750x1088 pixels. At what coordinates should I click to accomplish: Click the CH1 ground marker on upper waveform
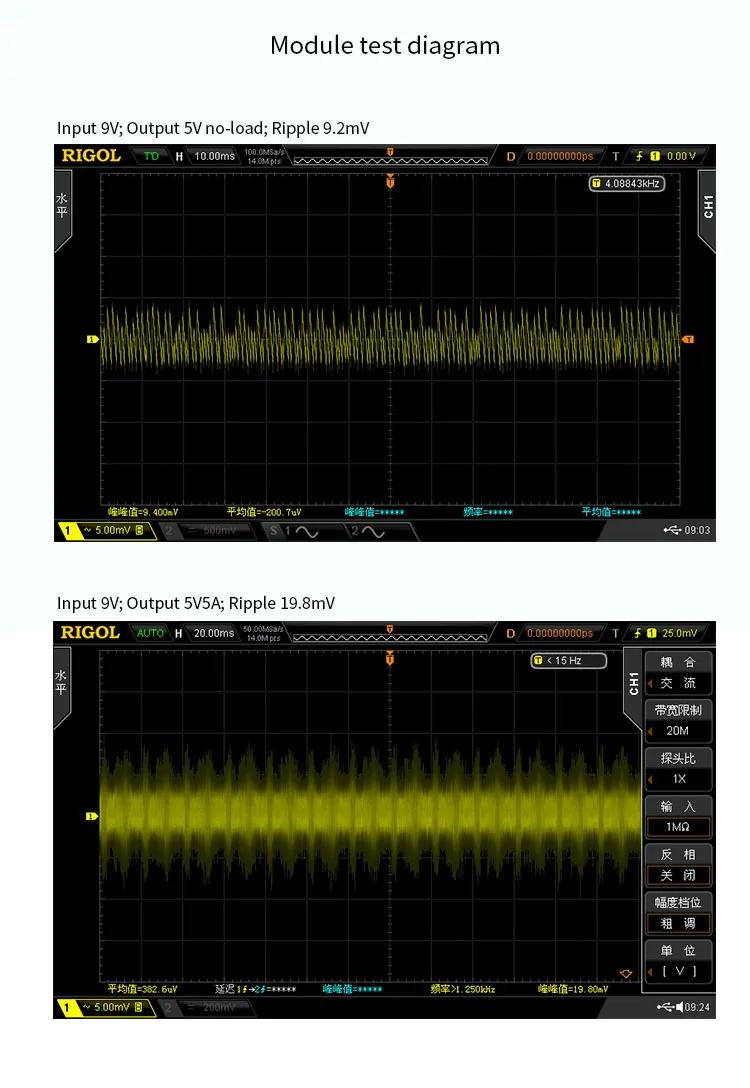coord(92,339)
